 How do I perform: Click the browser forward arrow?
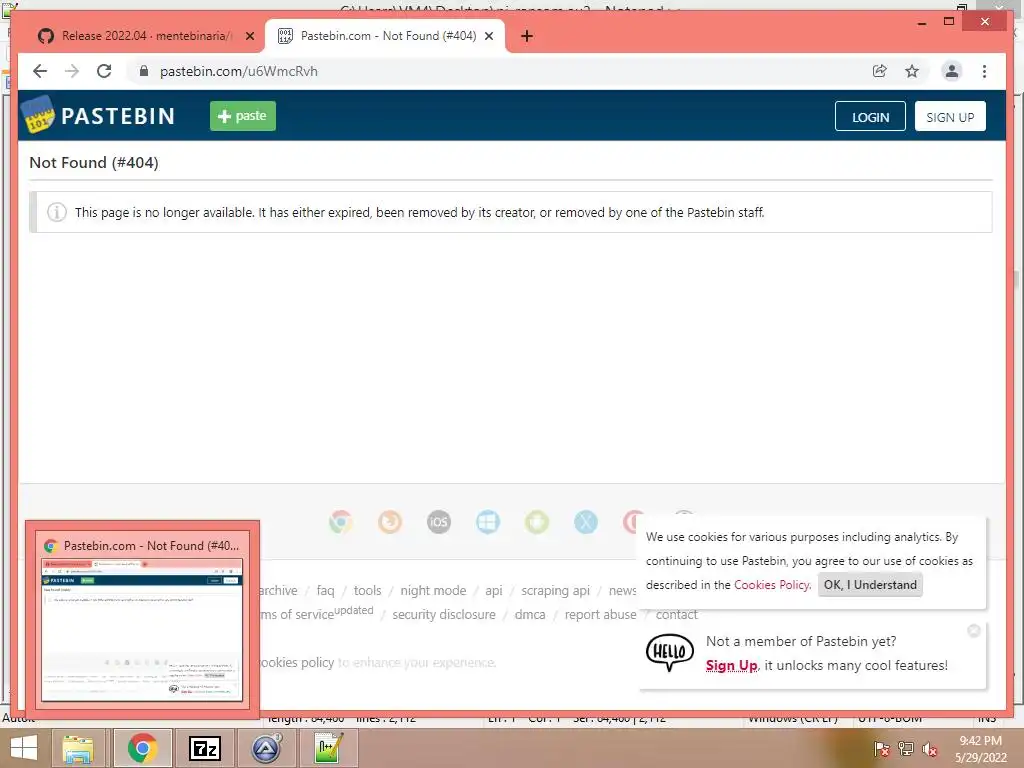[72, 71]
